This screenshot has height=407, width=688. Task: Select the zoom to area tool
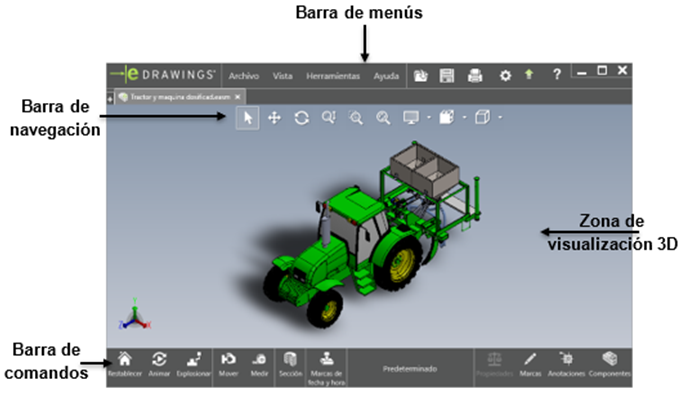point(356,118)
